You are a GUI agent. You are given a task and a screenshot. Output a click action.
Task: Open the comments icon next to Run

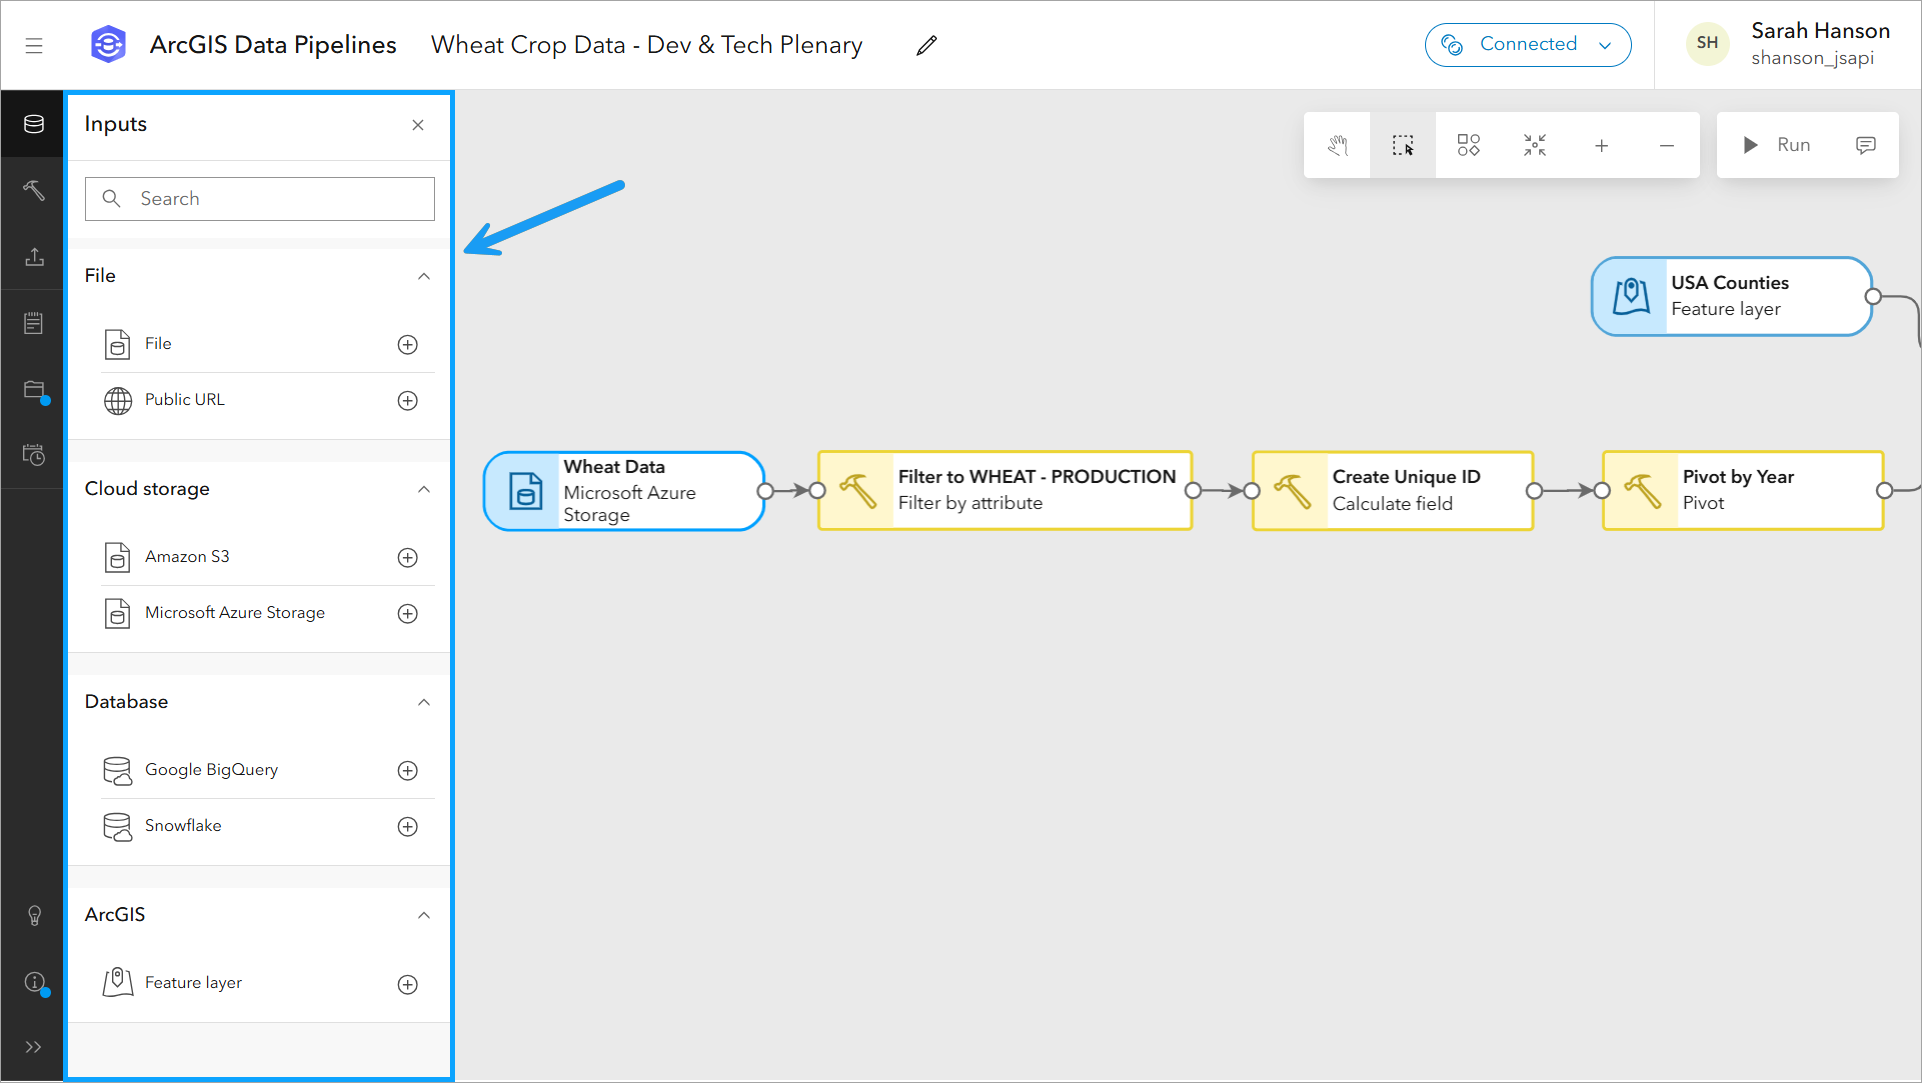[x=1866, y=145]
